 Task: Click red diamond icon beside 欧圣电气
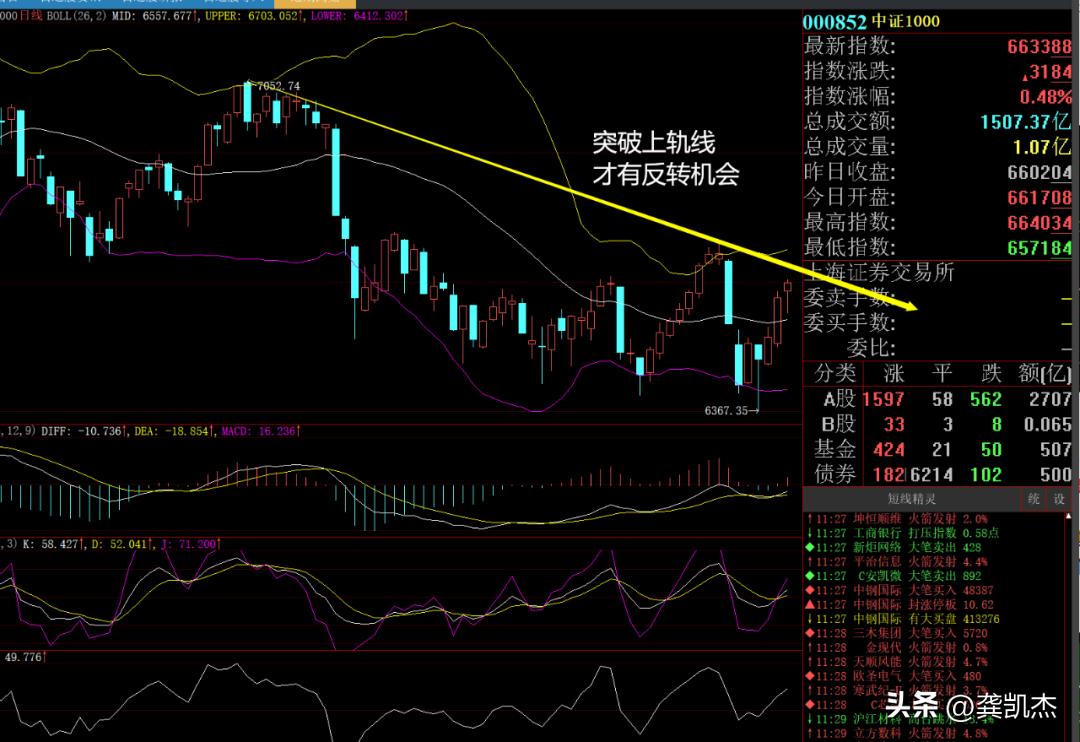809,677
